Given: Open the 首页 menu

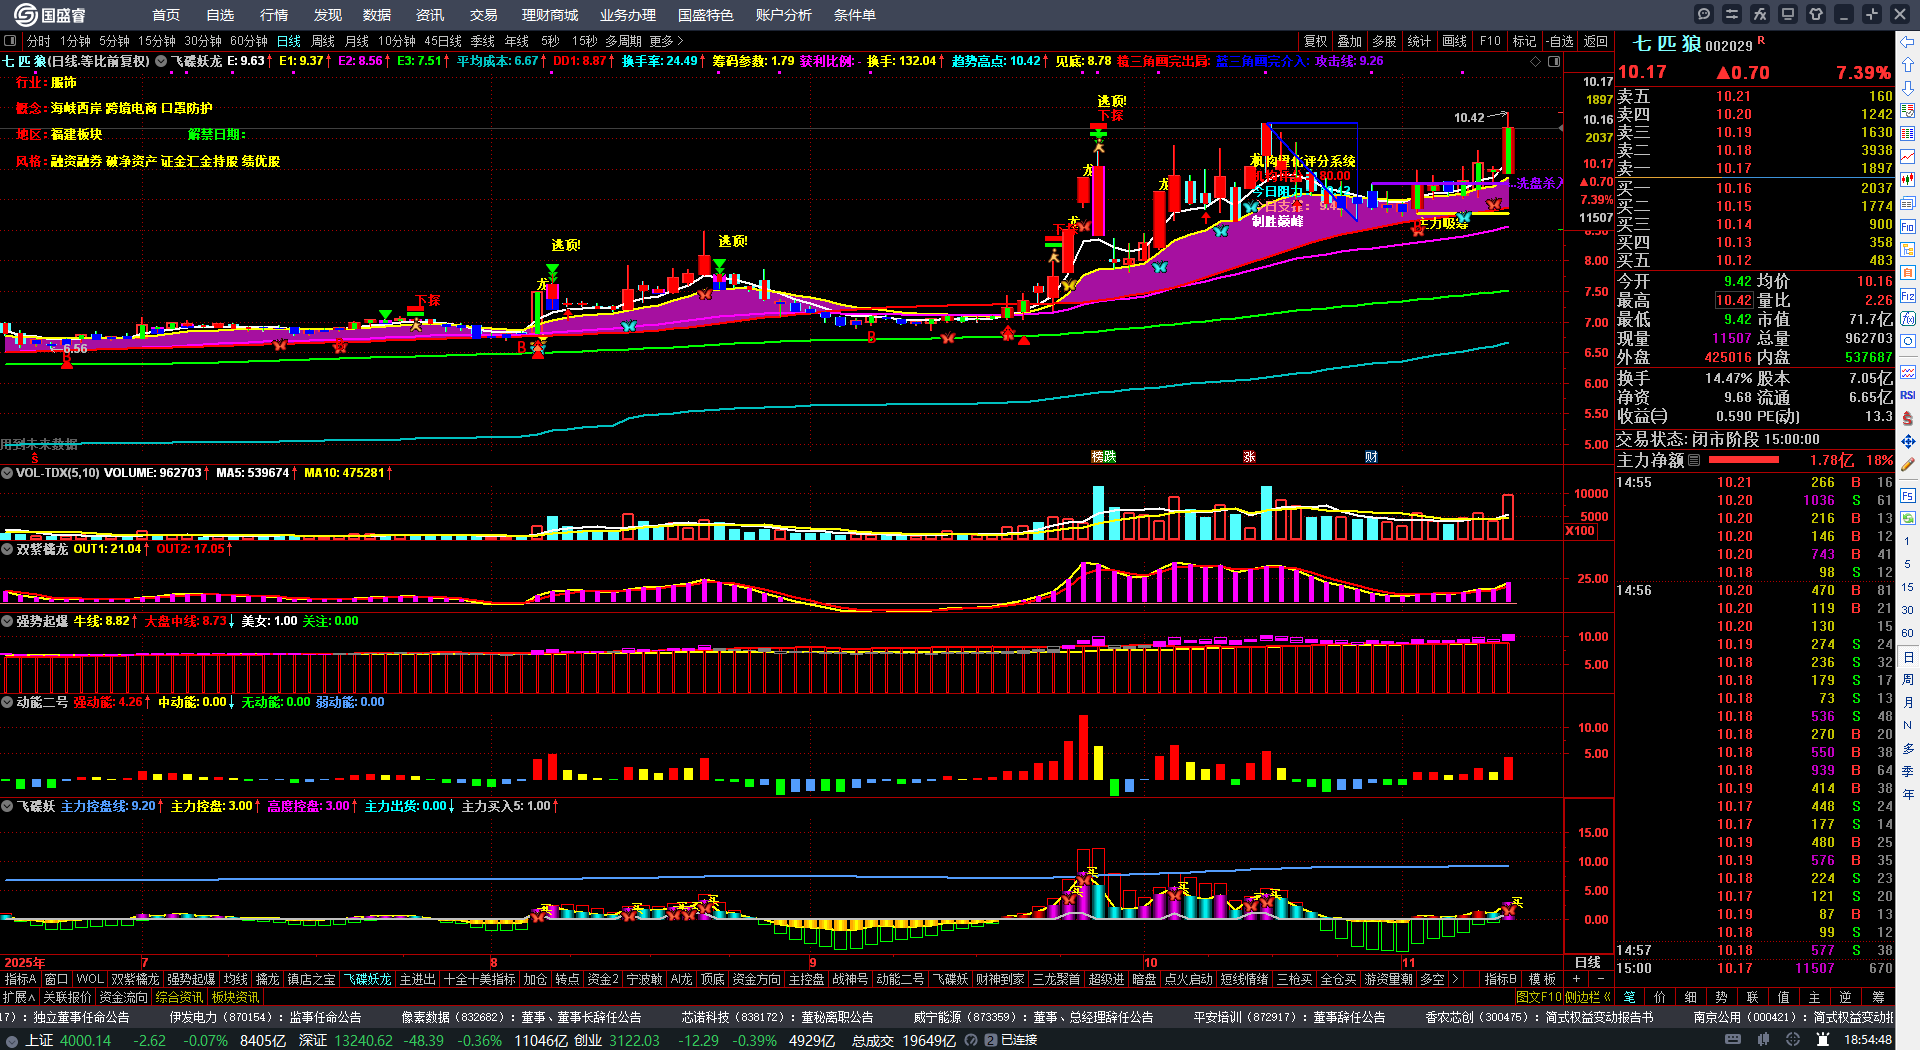Looking at the screenshot, I should (x=166, y=15).
